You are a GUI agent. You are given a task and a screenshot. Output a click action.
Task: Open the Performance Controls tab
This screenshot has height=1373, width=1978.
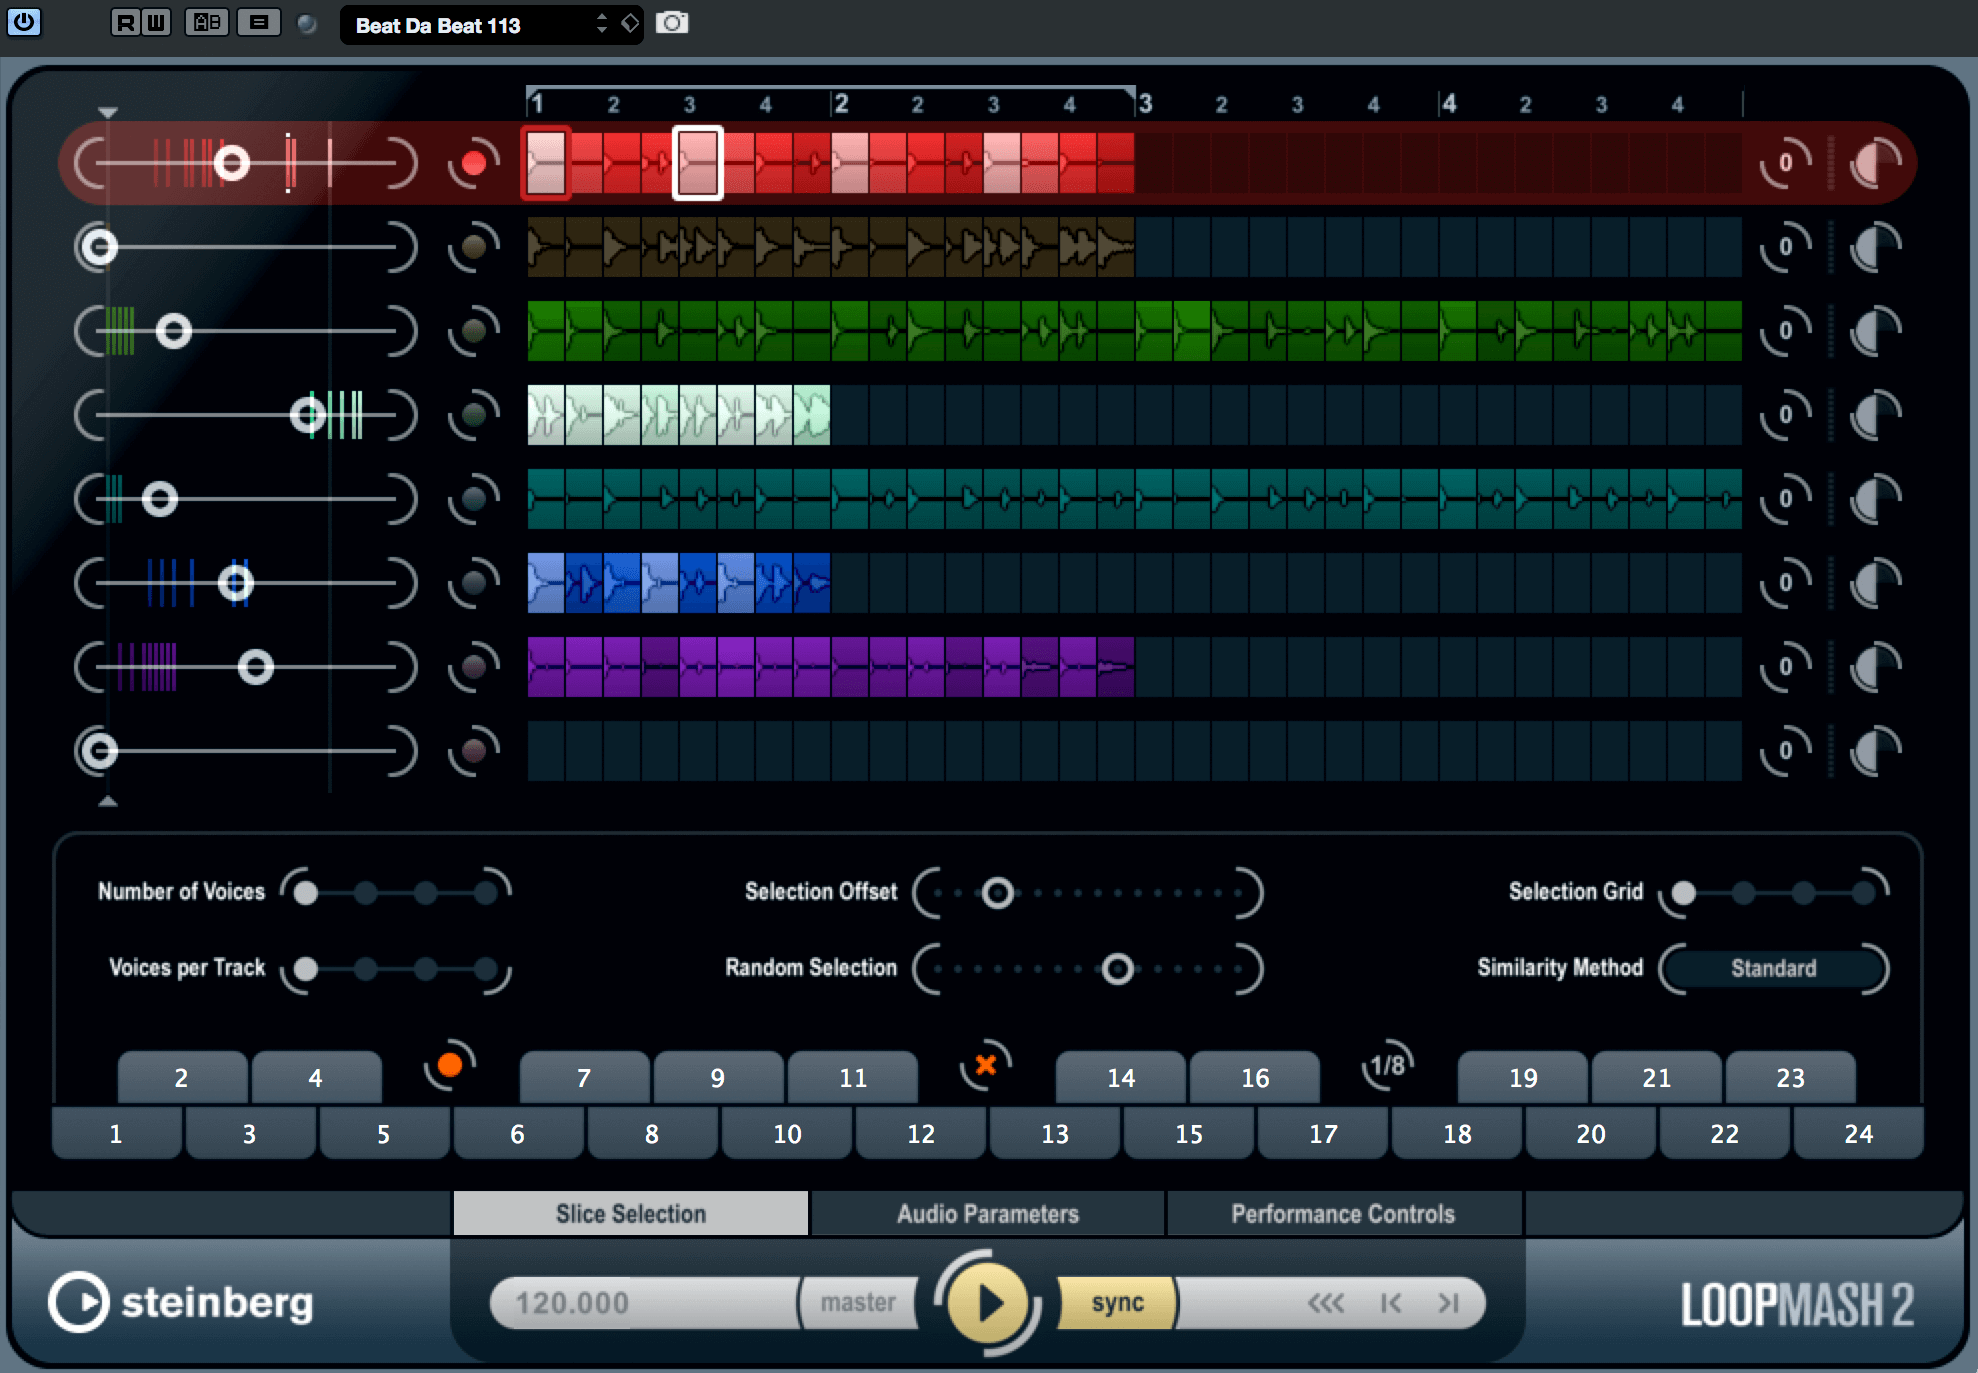coord(1343,1213)
